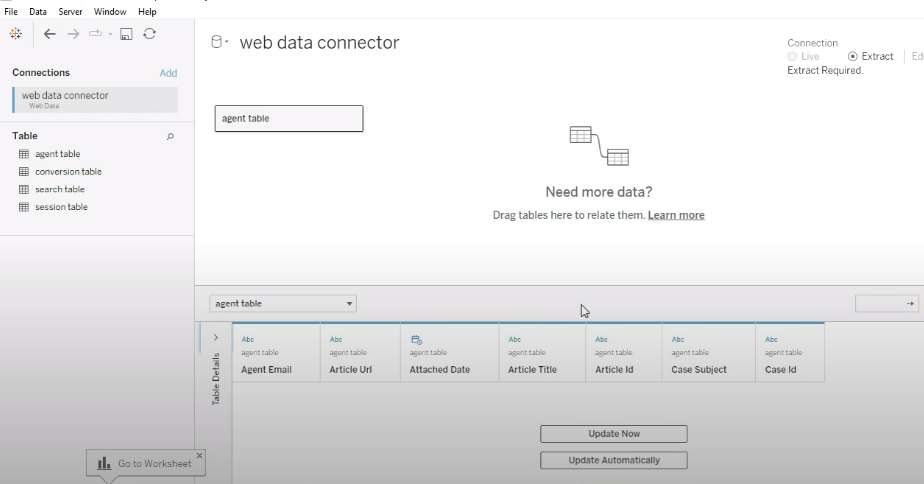Click the refresh data source icon
This screenshot has width=924, height=484.
pyautogui.click(x=149, y=33)
